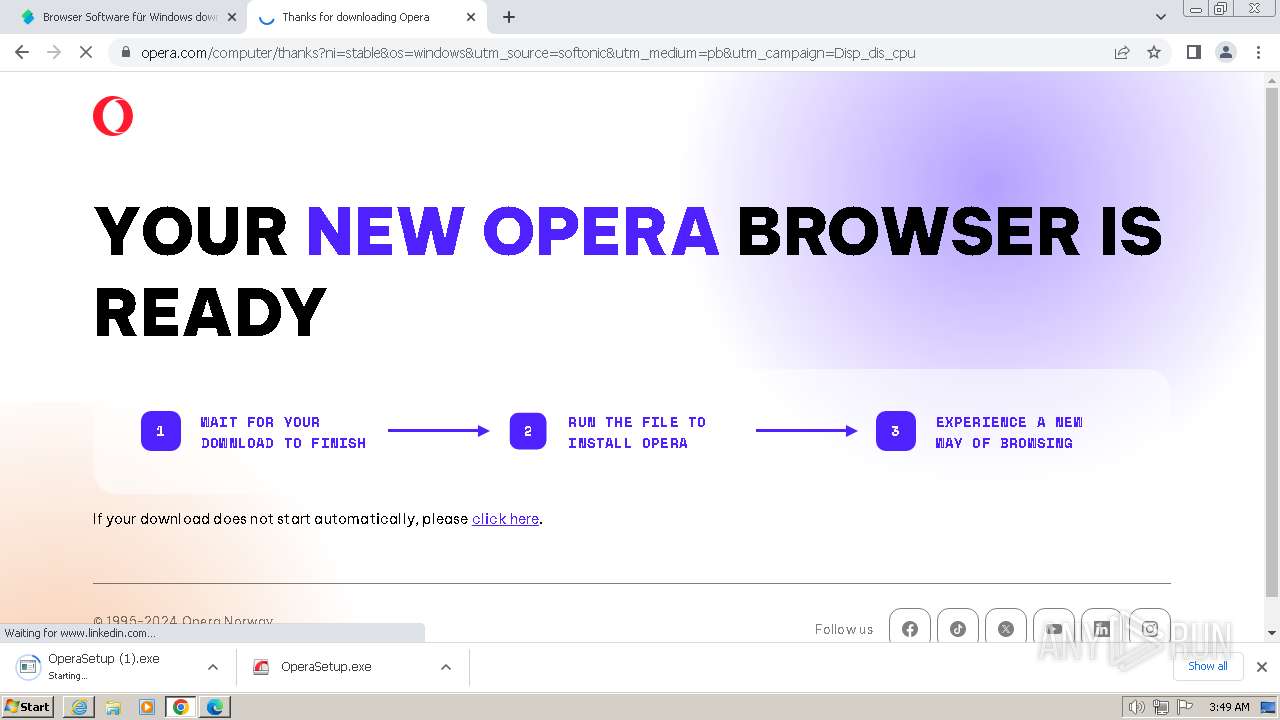The width and height of the screenshot is (1280, 720).
Task: Select Chrome in the taskbar
Action: pyautogui.click(x=181, y=707)
